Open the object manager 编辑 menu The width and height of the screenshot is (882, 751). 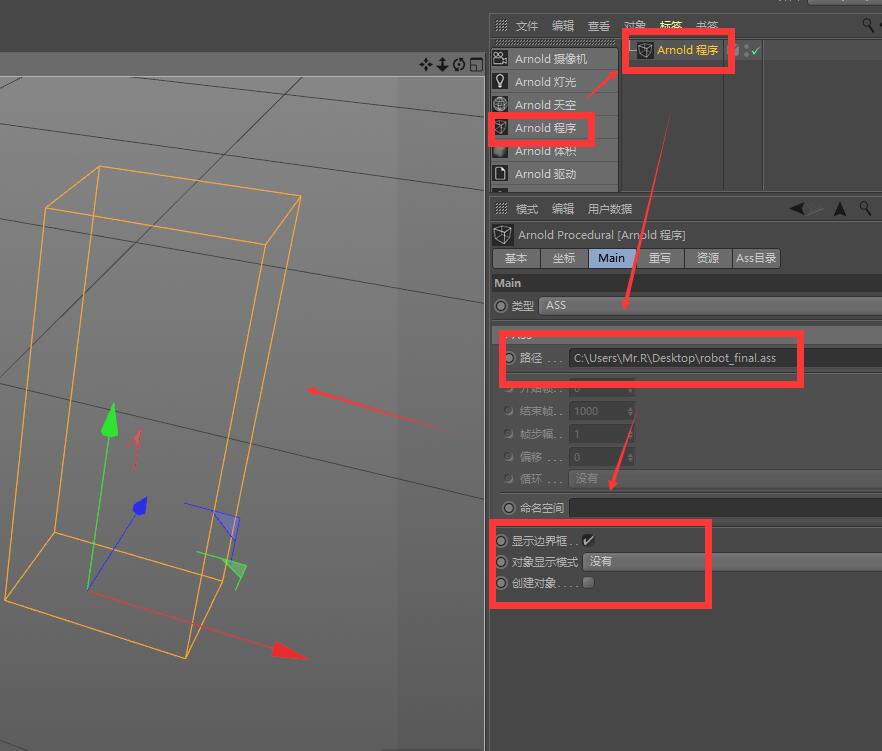[x=562, y=26]
